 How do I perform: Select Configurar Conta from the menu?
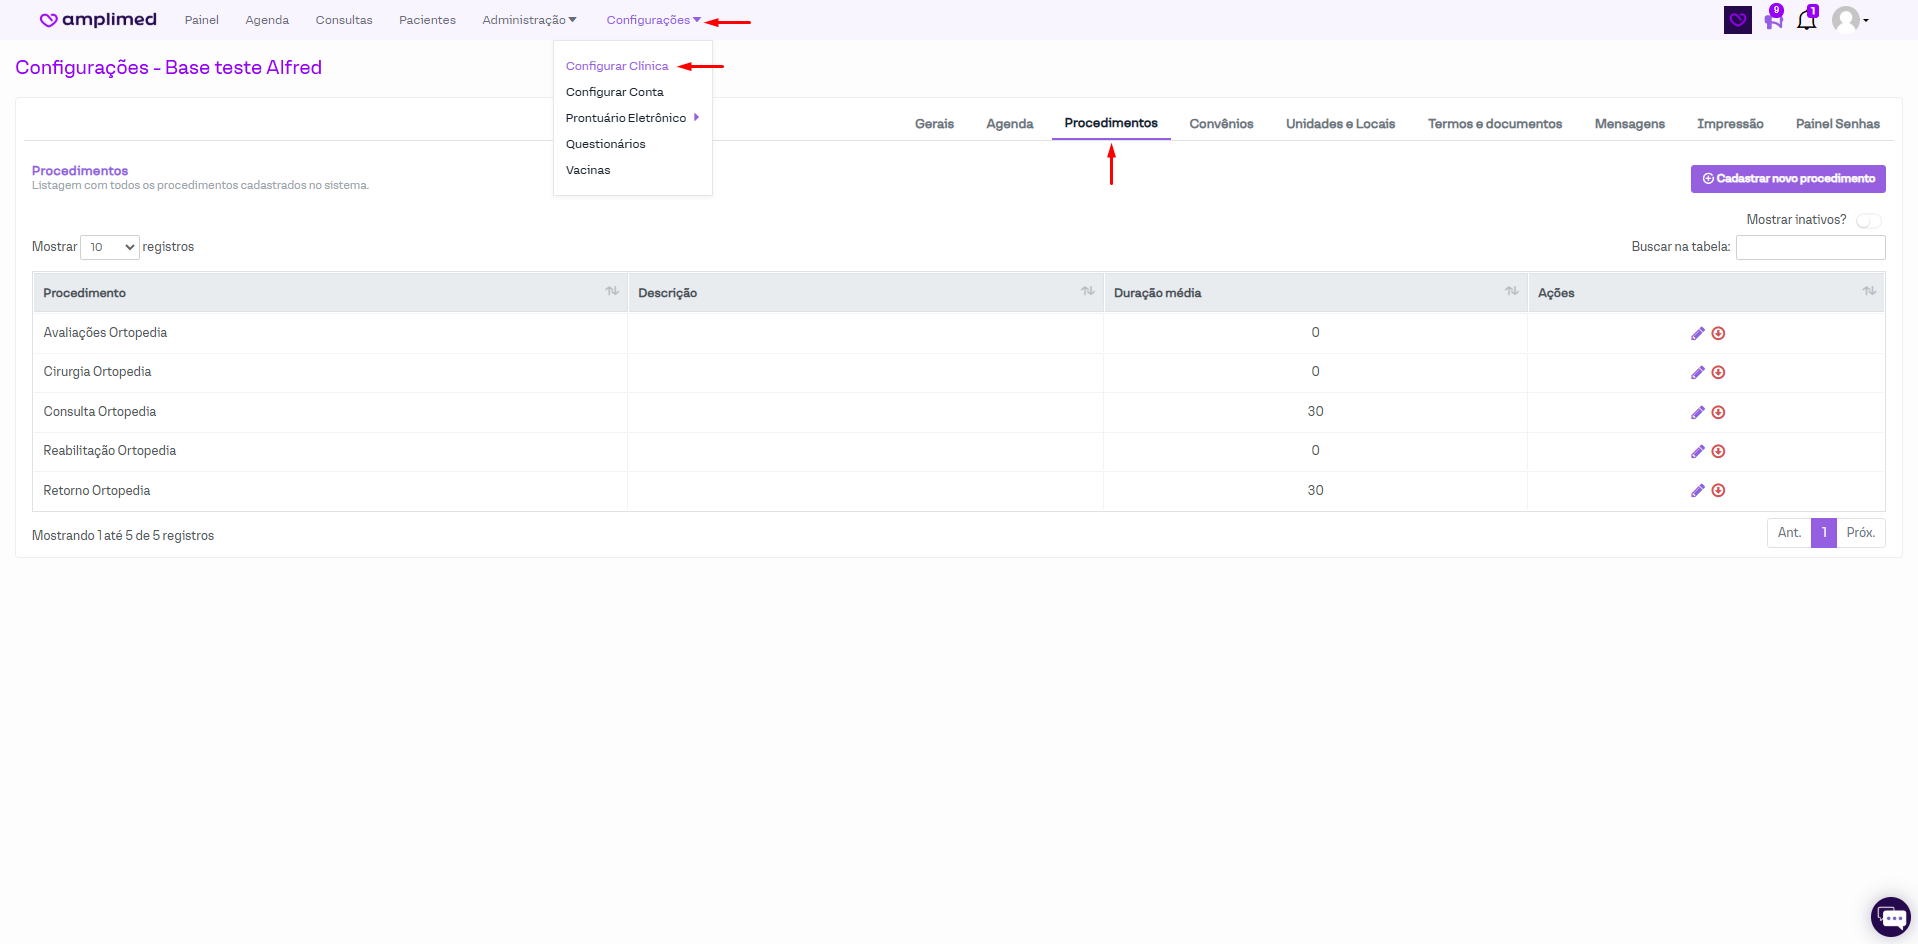point(614,92)
